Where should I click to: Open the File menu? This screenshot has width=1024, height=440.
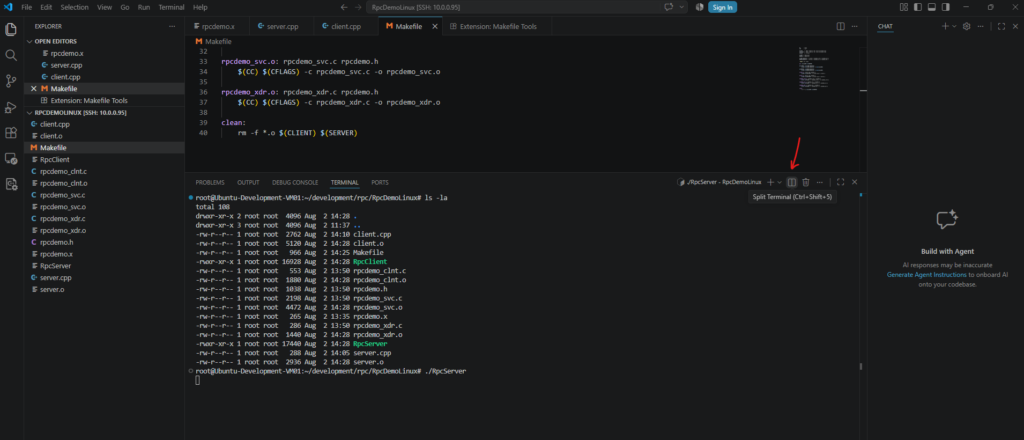tap(27, 7)
